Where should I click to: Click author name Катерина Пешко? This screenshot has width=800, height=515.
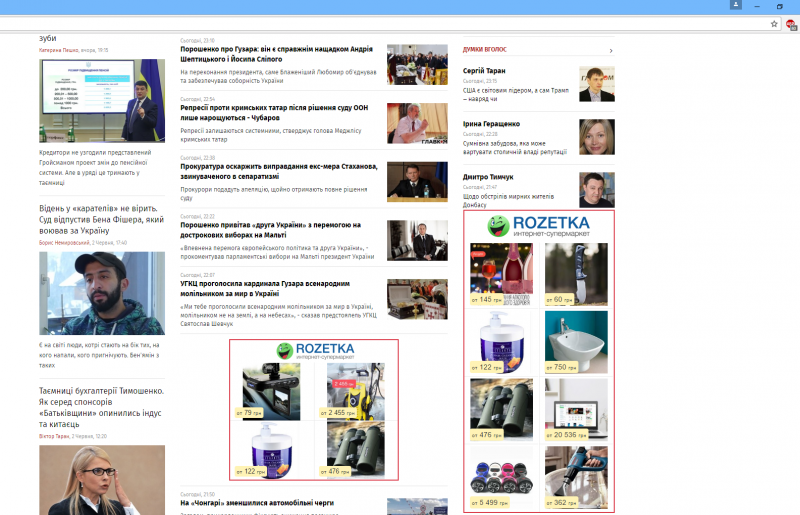pyautogui.click(x=59, y=50)
